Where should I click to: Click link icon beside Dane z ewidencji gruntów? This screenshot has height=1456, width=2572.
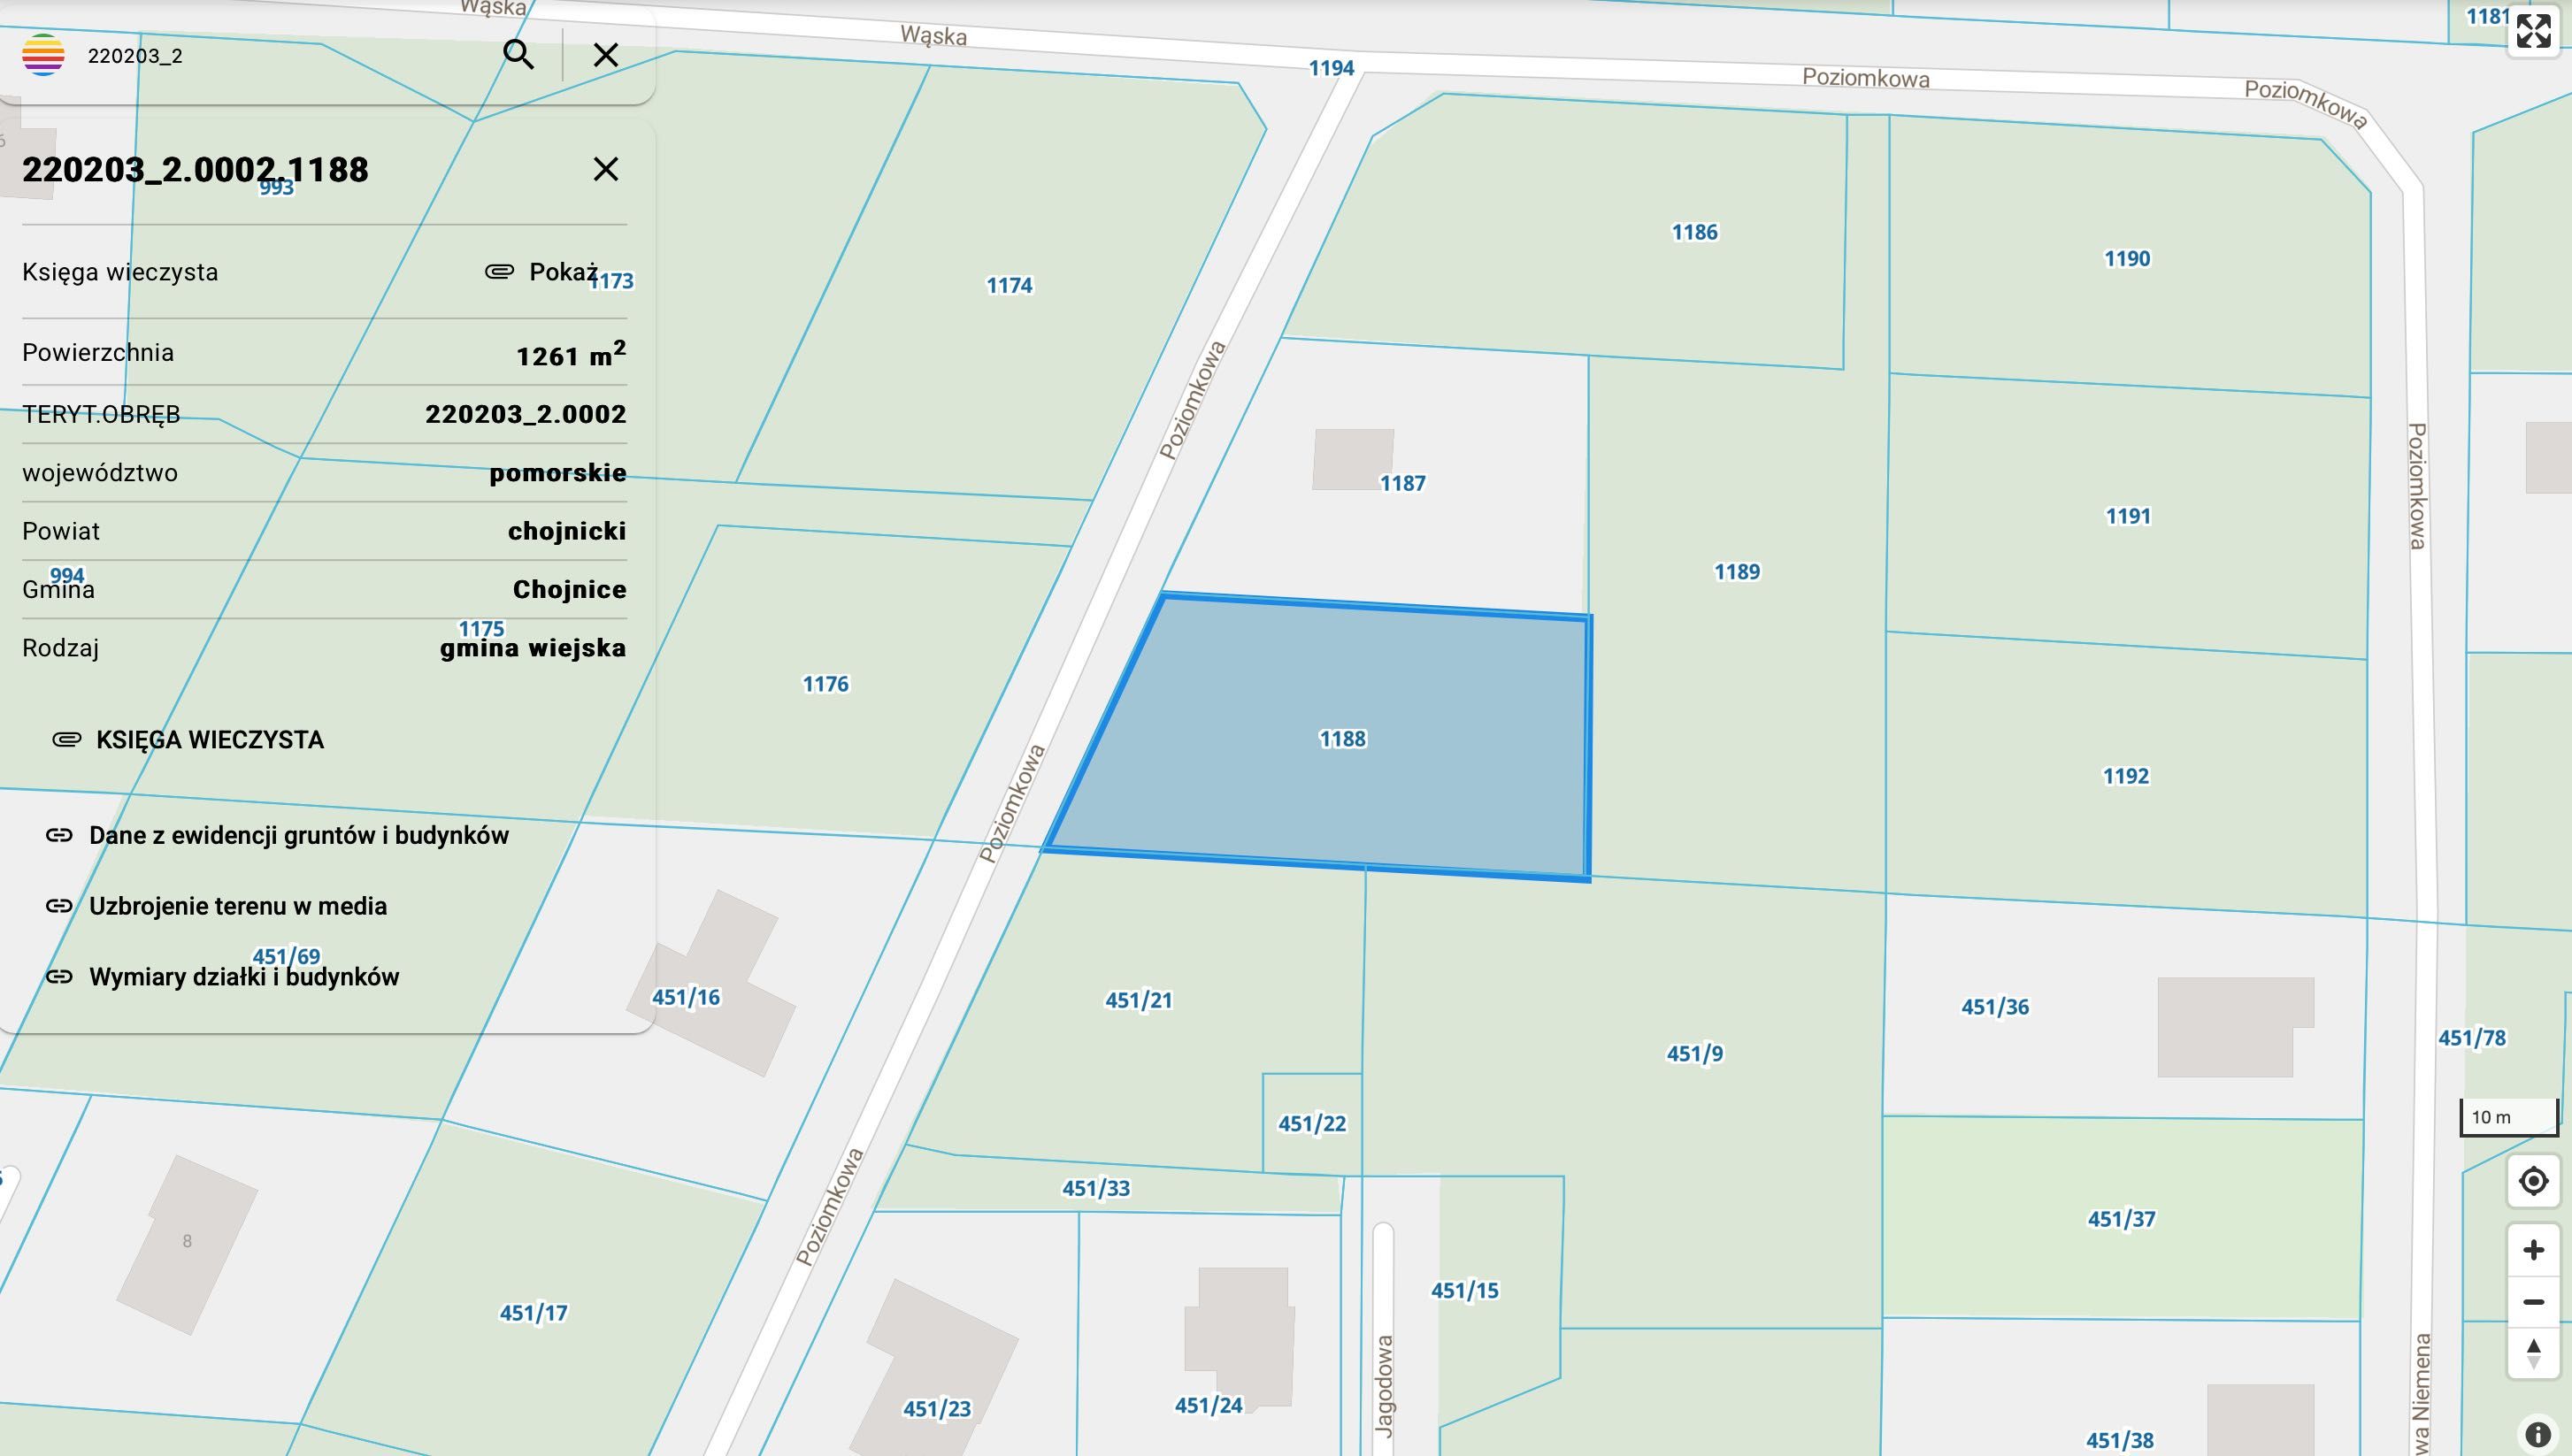tap(59, 836)
